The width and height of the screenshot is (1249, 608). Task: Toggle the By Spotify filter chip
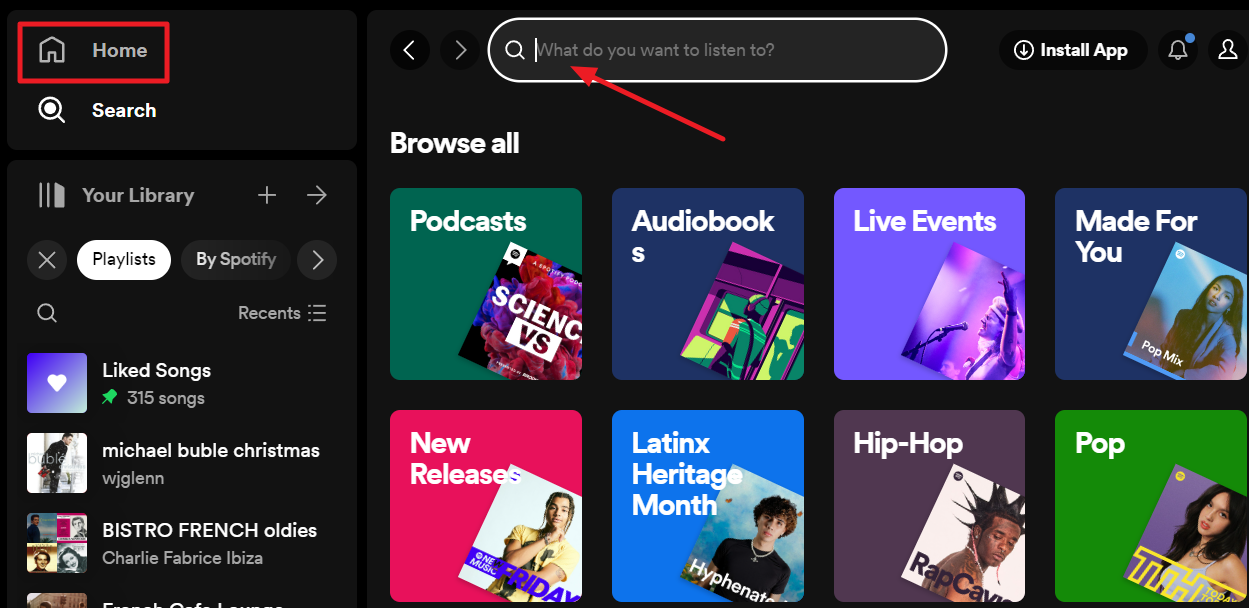coord(235,260)
